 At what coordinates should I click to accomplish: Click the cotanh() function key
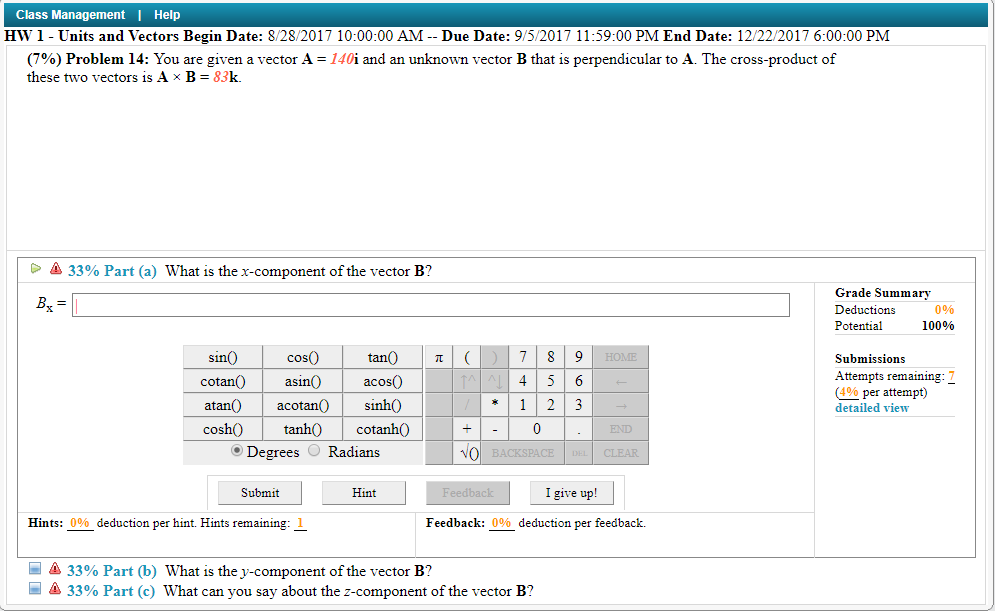click(x=383, y=428)
